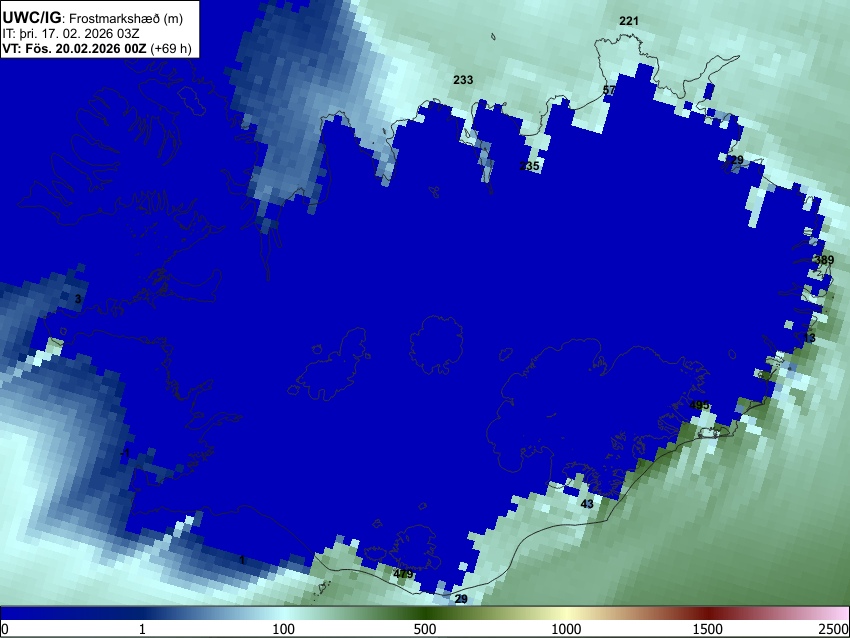
Task: Click the 1500 label on the color scale
Action: [x=708, y=629]
